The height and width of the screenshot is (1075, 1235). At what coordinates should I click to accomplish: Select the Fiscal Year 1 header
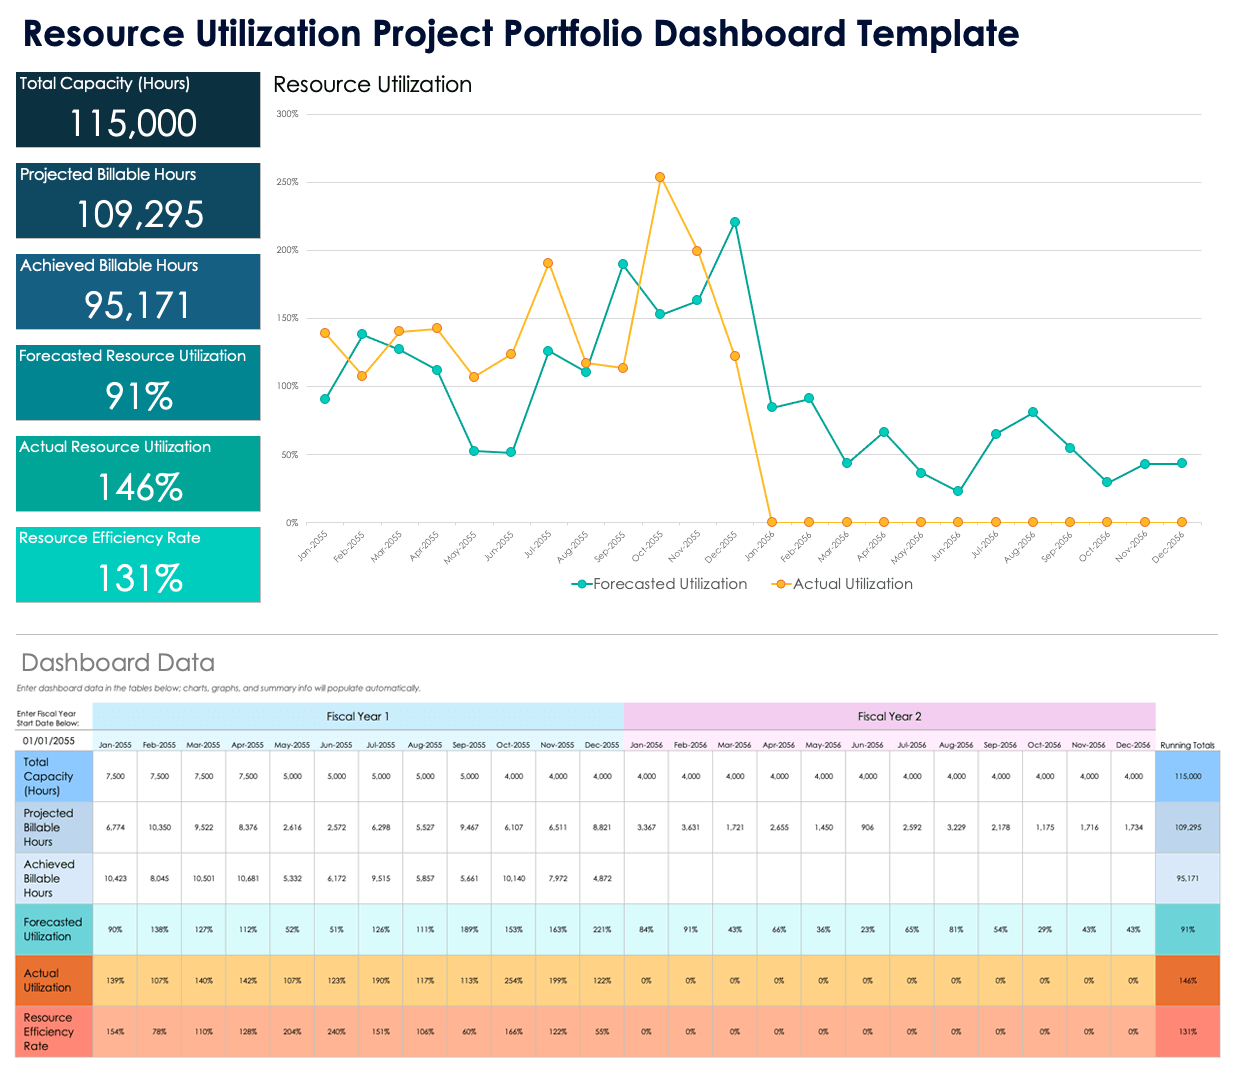[x=358, y=716]
